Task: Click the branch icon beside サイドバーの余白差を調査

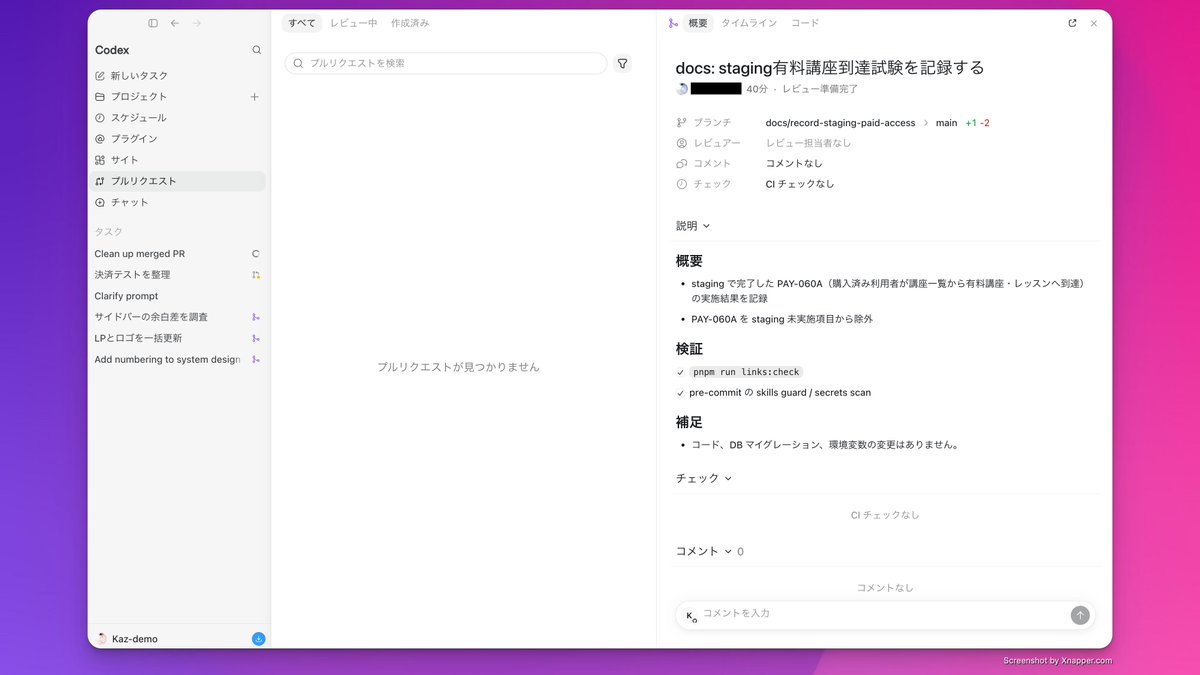Action: pos(256,317)
